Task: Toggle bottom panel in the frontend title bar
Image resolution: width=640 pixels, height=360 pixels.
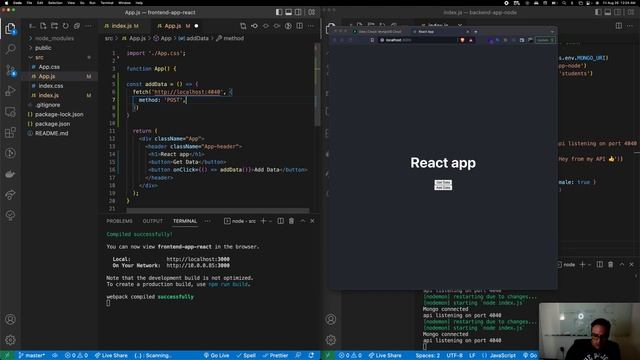Action: (289, 12)
